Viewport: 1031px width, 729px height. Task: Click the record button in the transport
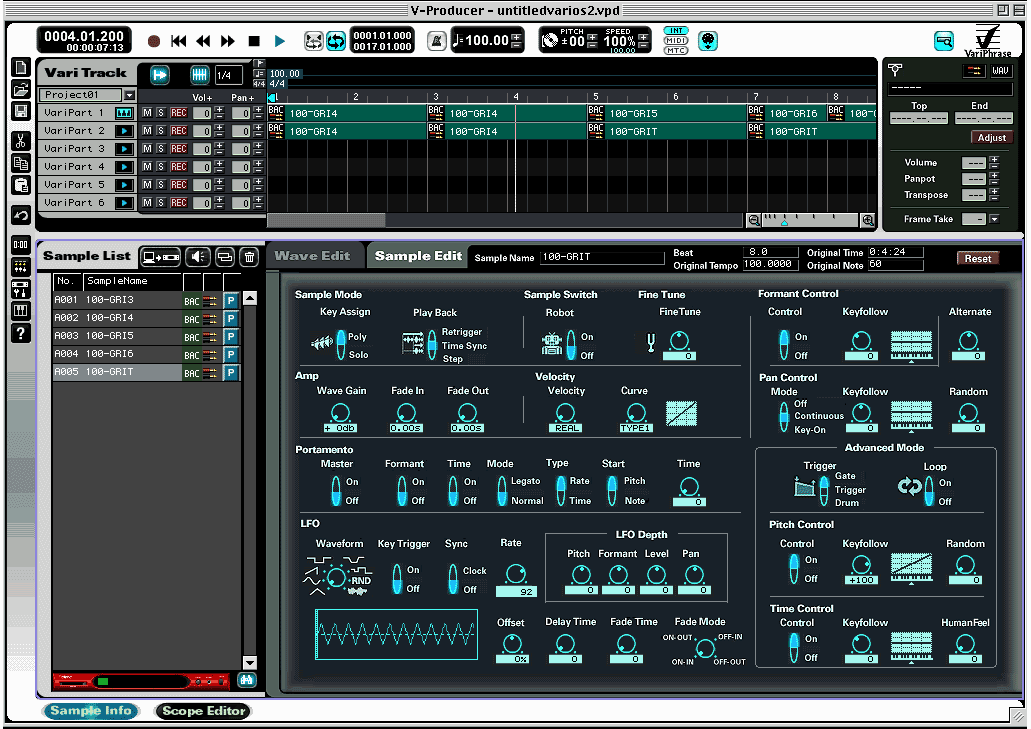154,41
